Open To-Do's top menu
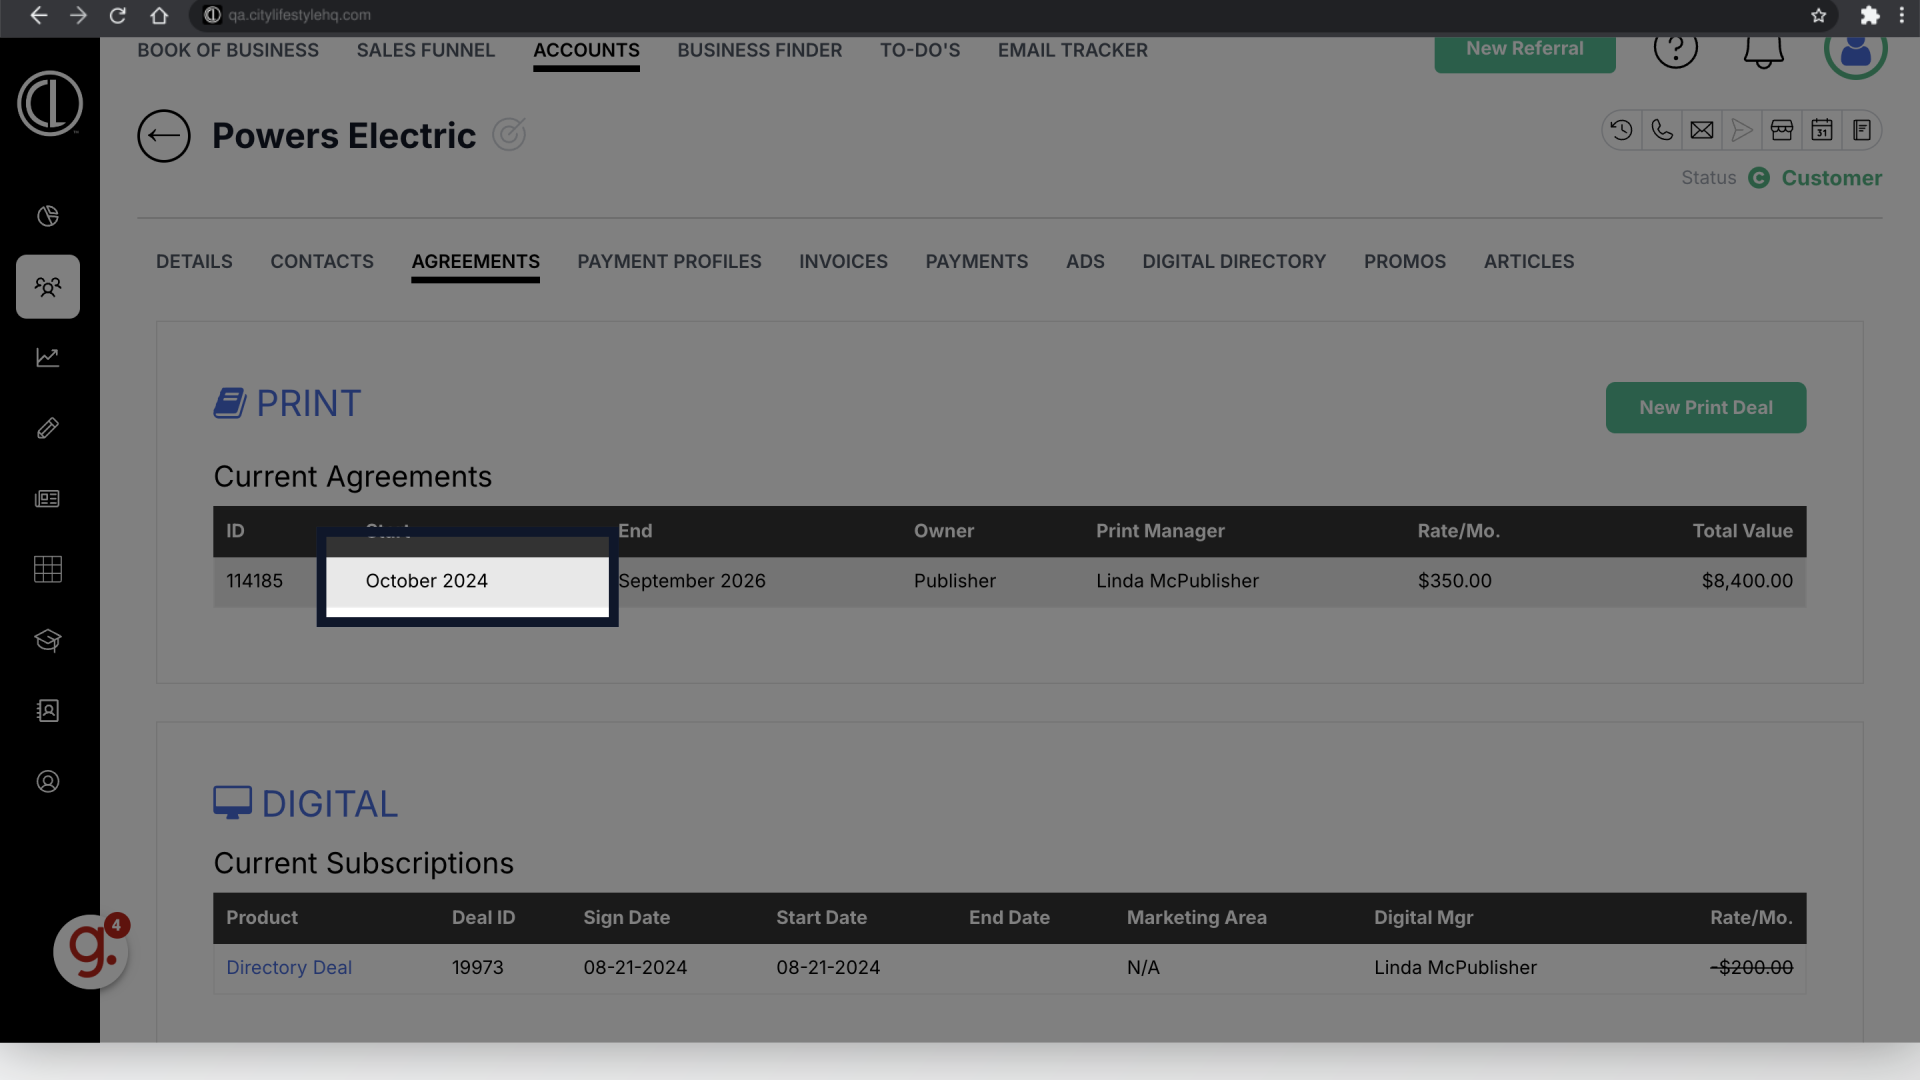Screen dimensions: 1920x1080 click(x=920, y=50)
